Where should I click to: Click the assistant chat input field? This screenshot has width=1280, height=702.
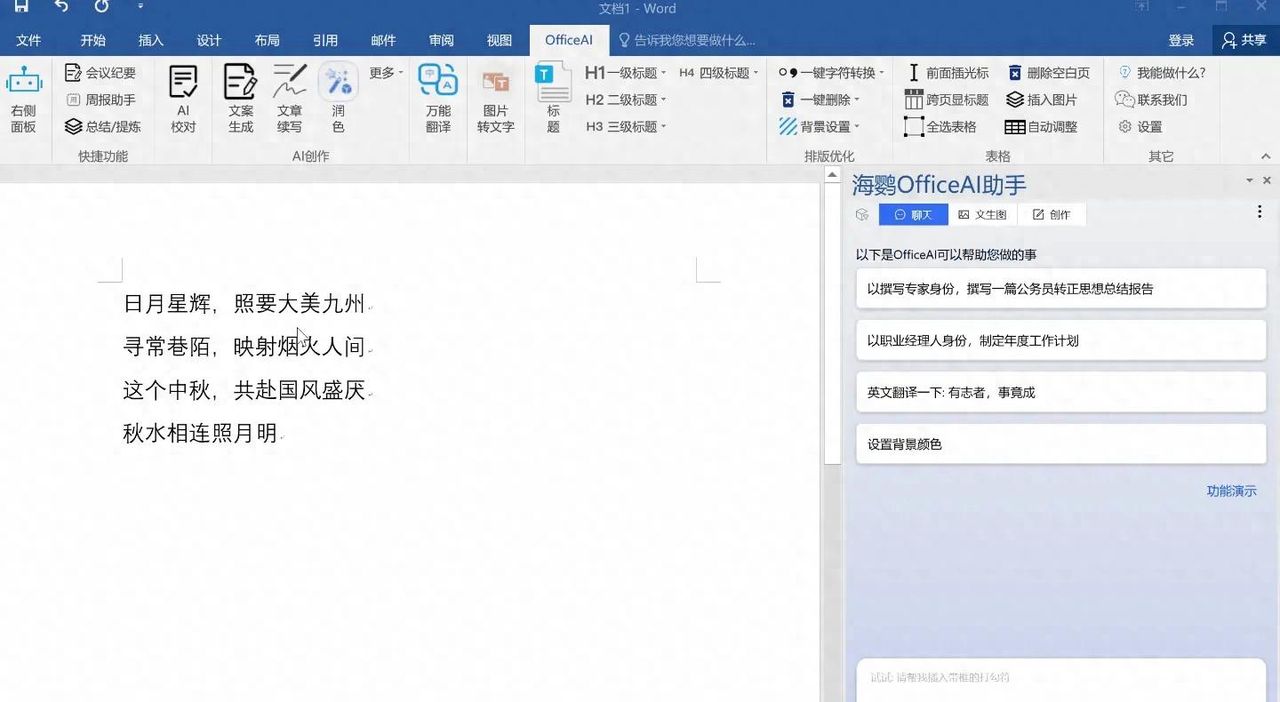pyautogui.click(x=1061, y=680)
